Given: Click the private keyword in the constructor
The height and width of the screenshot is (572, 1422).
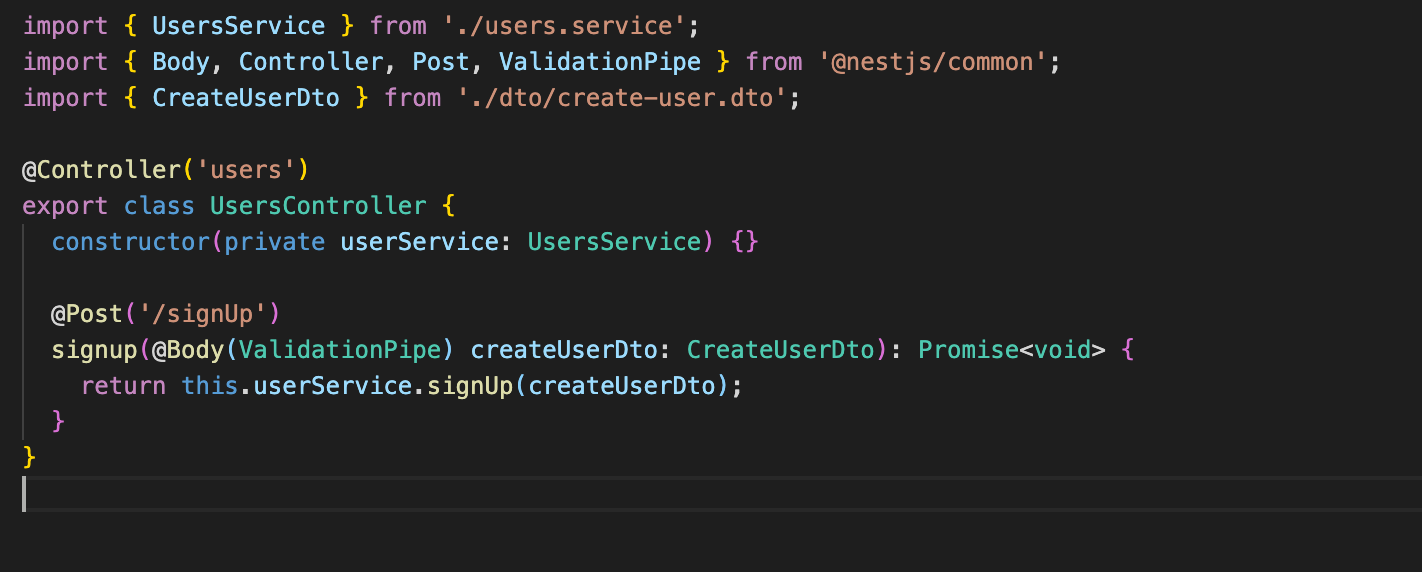Looking at the screenshot, I should coord(275,241).
